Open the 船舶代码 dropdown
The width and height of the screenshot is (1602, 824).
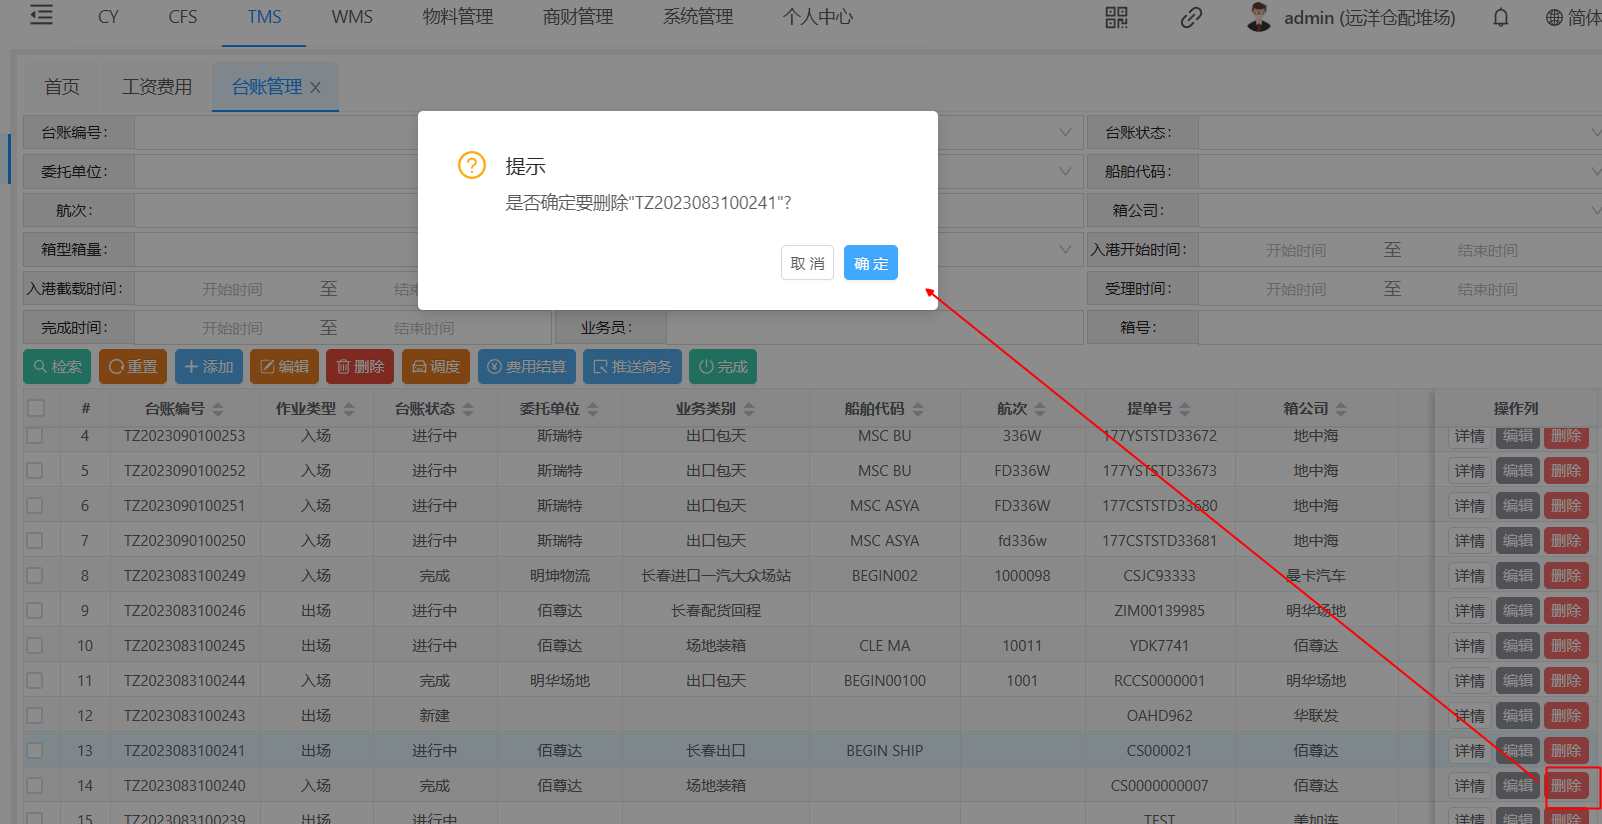(x=1400, y=171)
